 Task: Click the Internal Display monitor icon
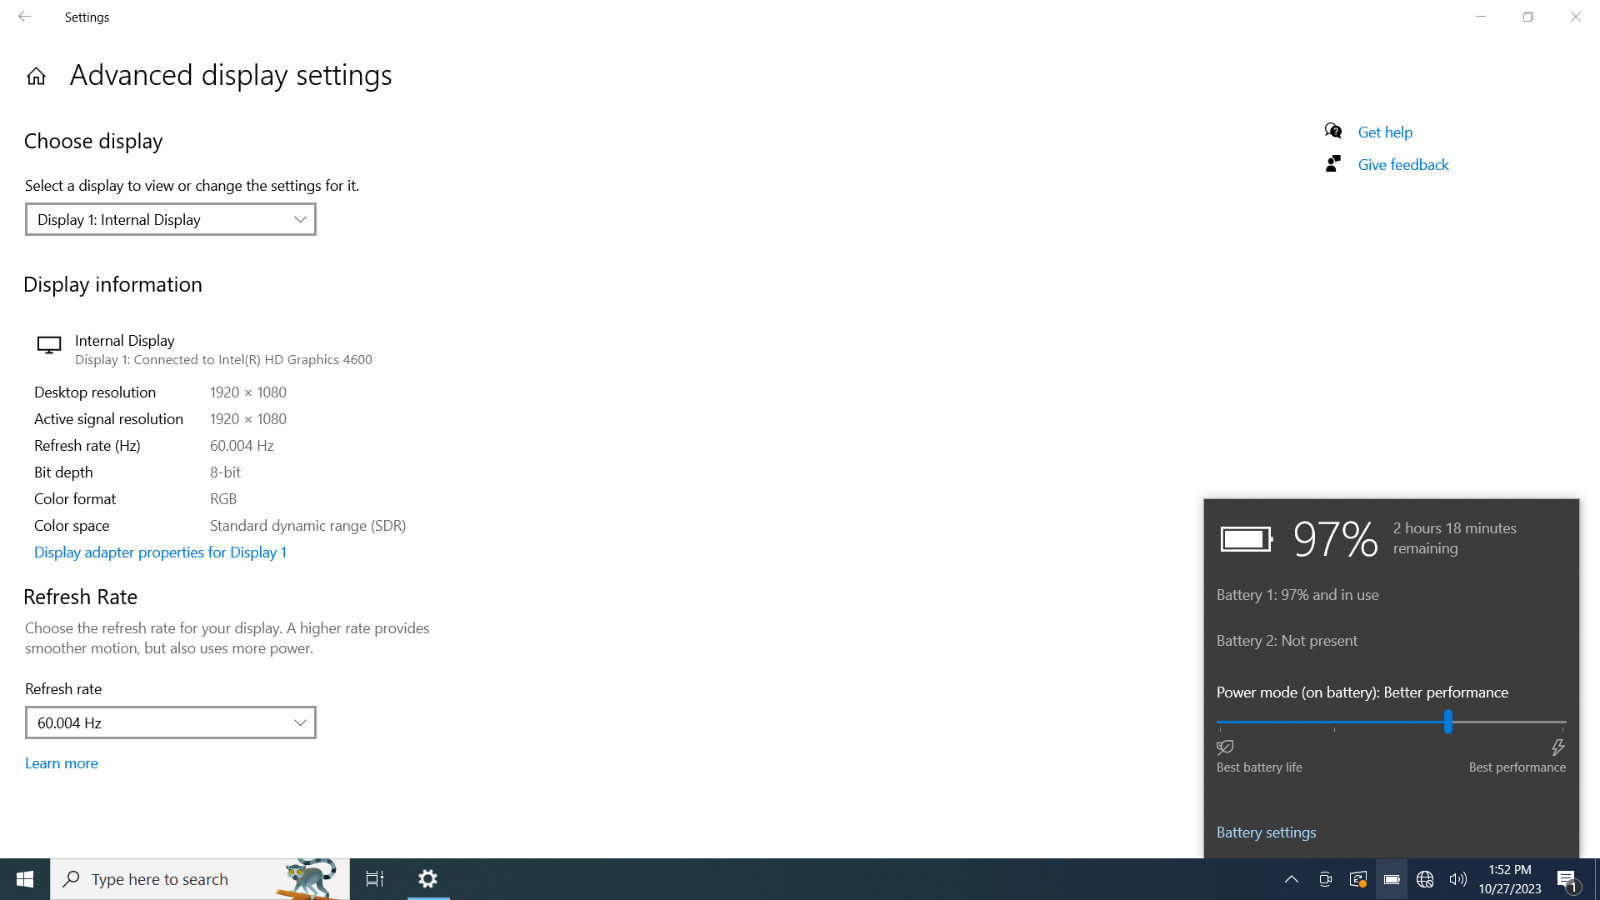click(49, 345)
